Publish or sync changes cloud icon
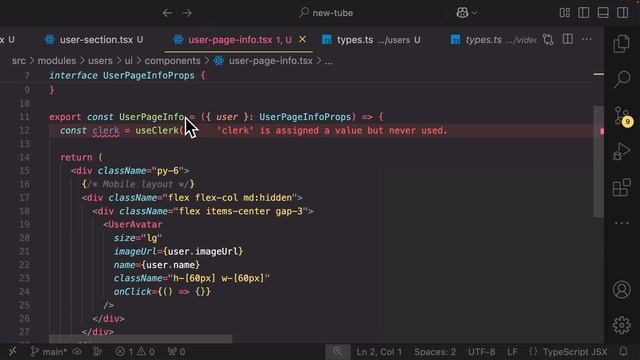 click(x=77, y=351)
